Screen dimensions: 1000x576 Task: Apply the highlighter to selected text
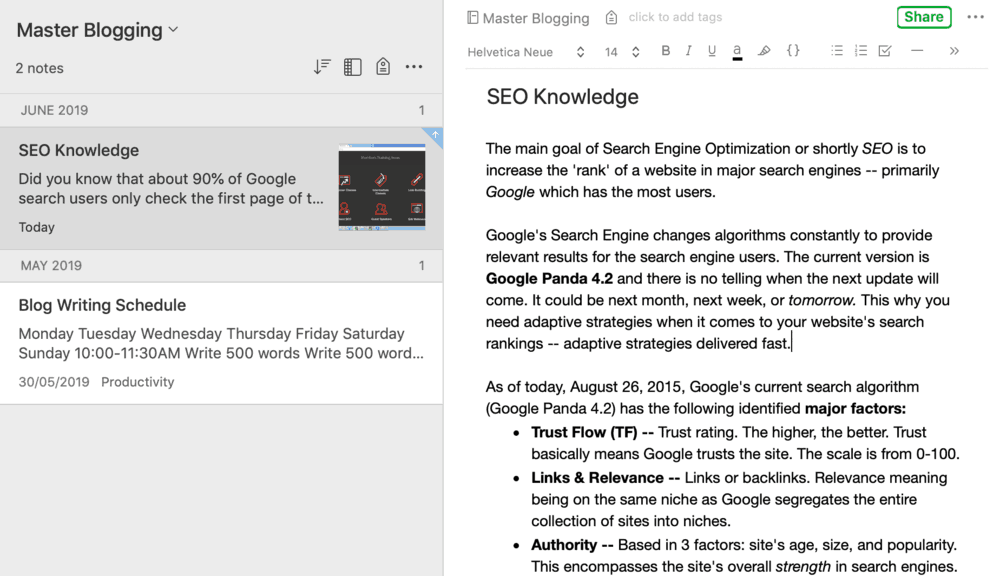[764, 51]
